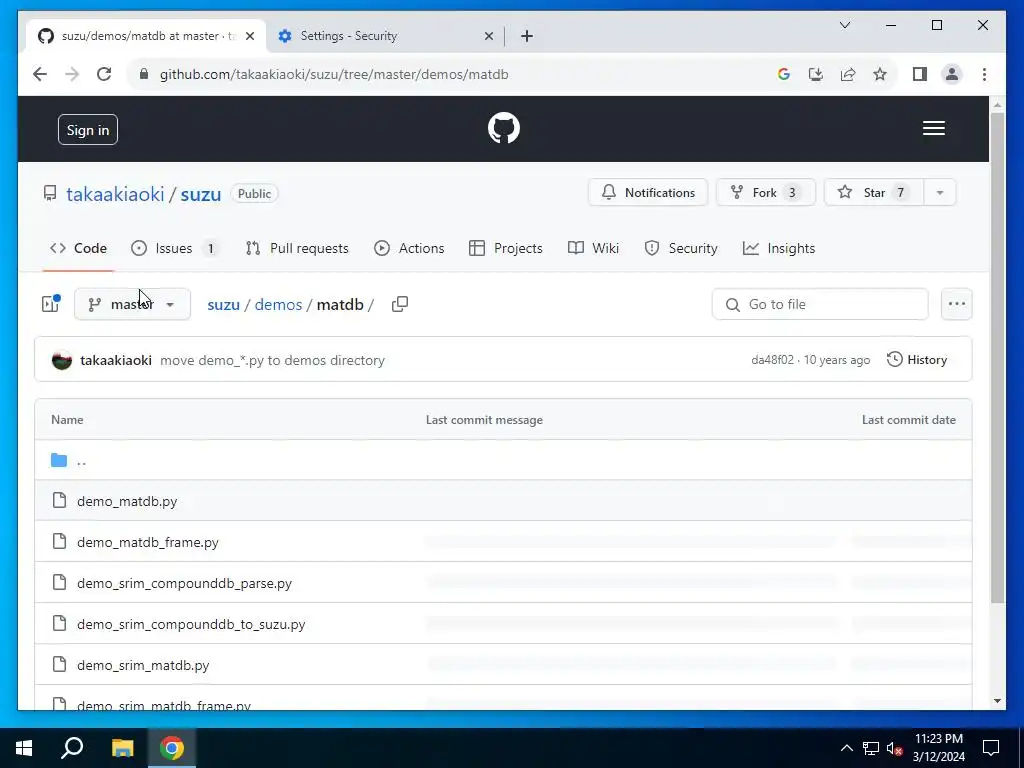Close the suzu/demos/matdb GitHub tab

[249, 37]
